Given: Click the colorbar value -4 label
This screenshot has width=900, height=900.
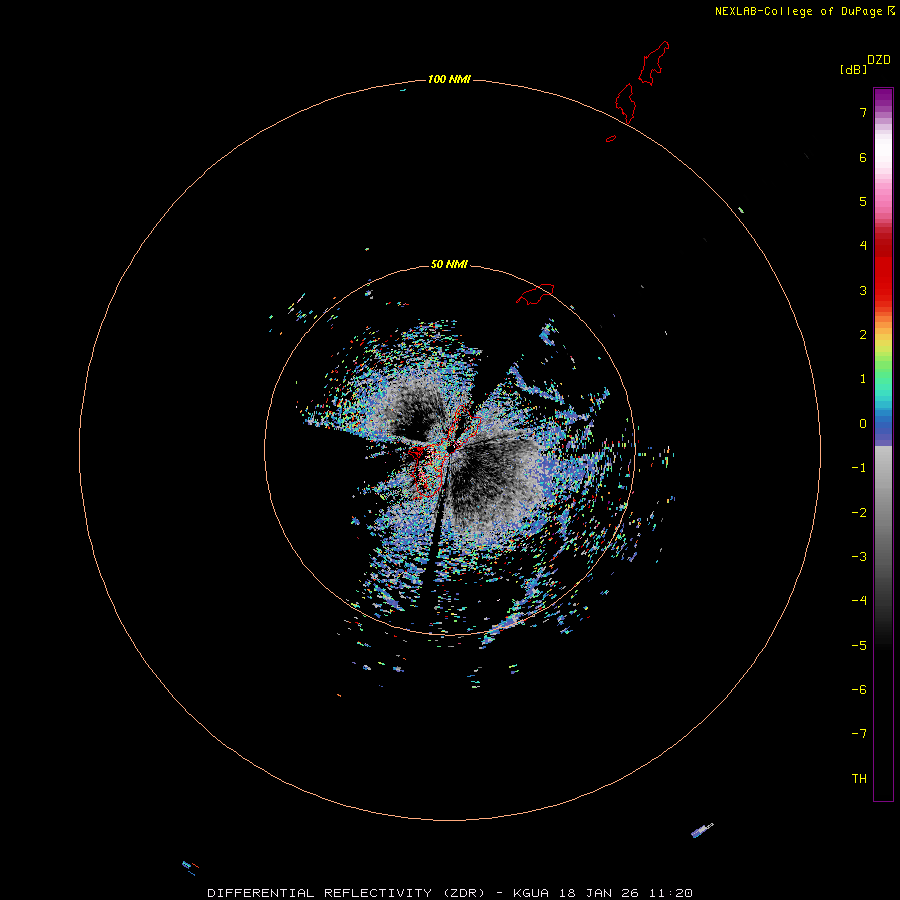Looking at the screenshot, I should click(x=859, y=601).
